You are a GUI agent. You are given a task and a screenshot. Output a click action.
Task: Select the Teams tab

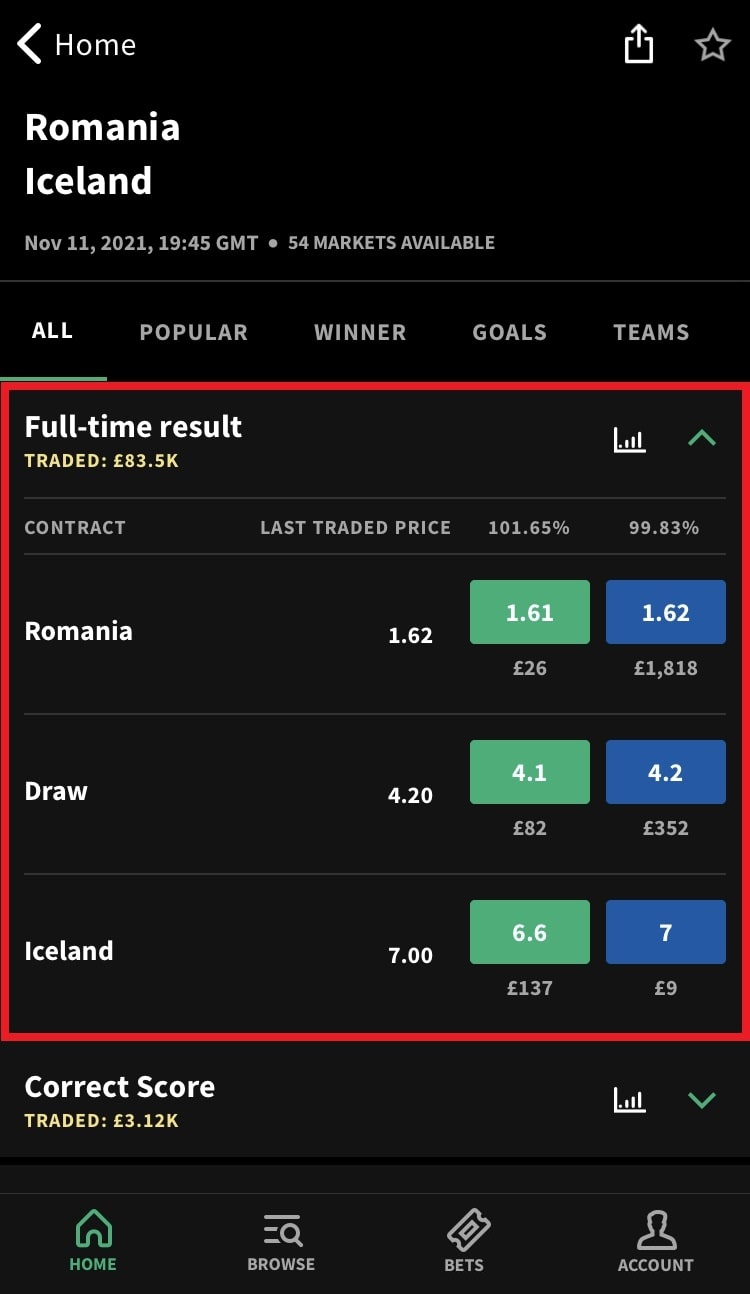pos(651,333)
